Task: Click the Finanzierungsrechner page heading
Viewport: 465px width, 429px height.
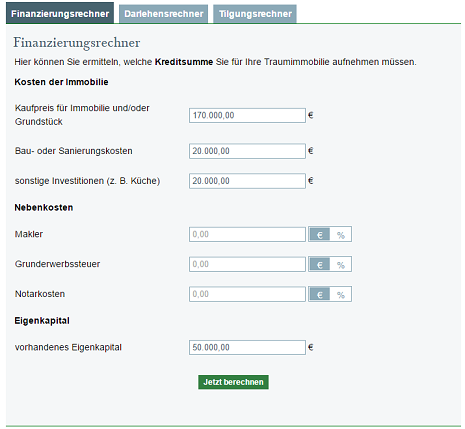Action: (x=77, y=43)
